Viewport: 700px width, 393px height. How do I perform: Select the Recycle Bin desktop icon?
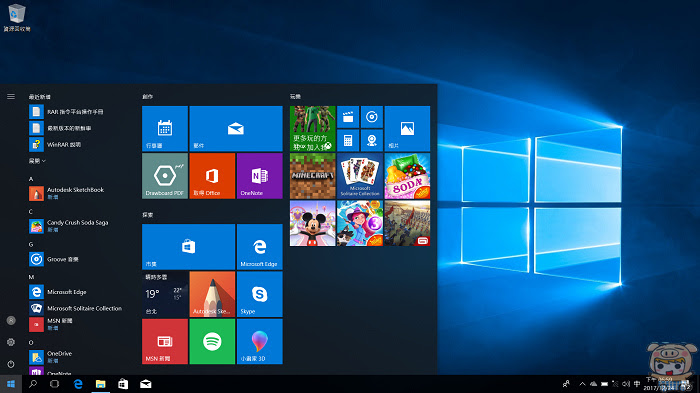(17, 18)
